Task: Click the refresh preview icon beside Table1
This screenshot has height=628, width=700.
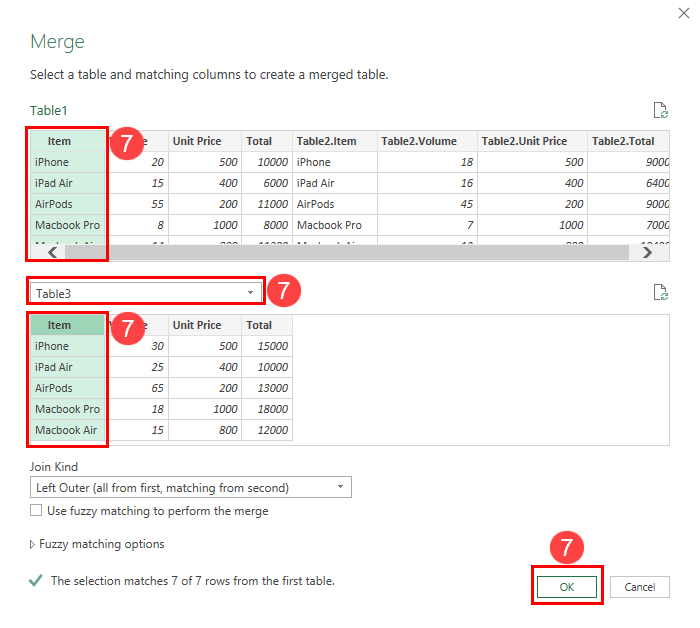Action: click(660, 110)
